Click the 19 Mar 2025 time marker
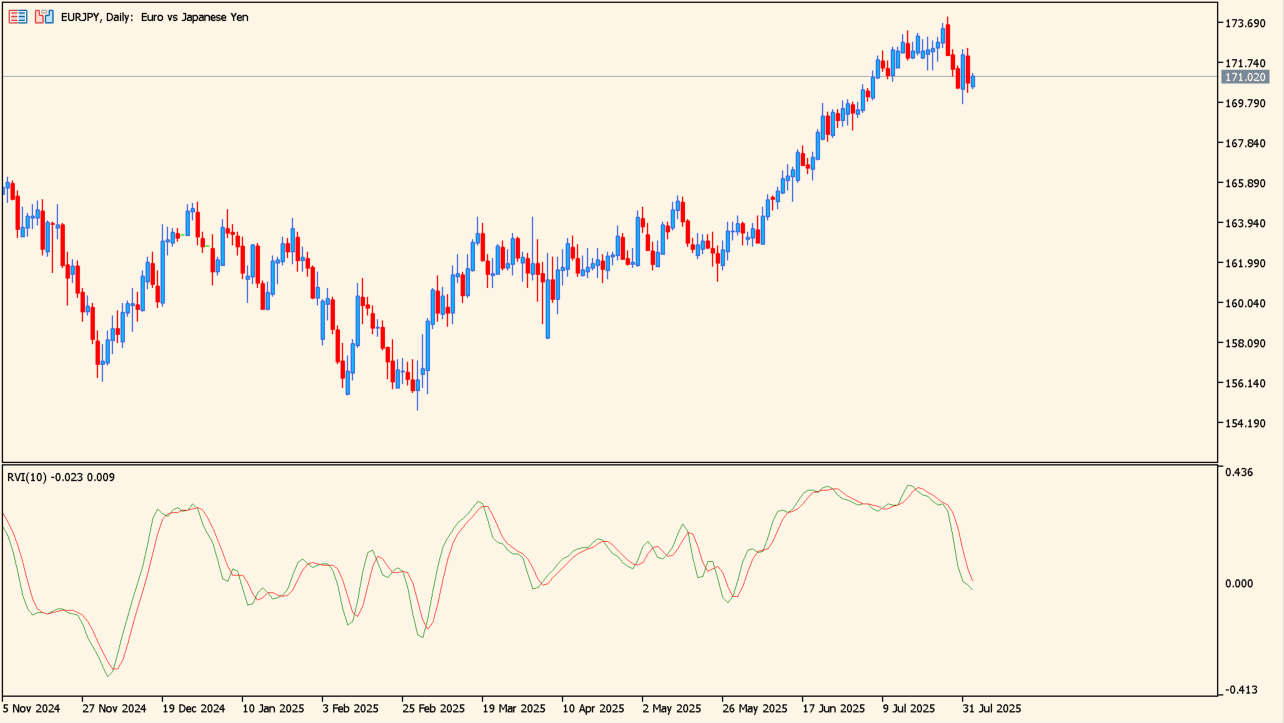The height and width of the screenshot is (723, 1284). 513,708
